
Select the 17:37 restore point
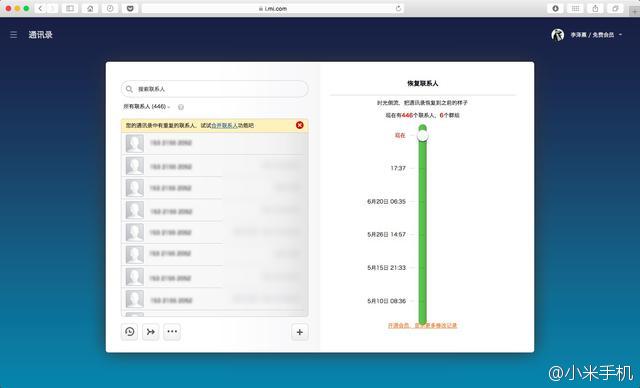(x=398, y=168)
